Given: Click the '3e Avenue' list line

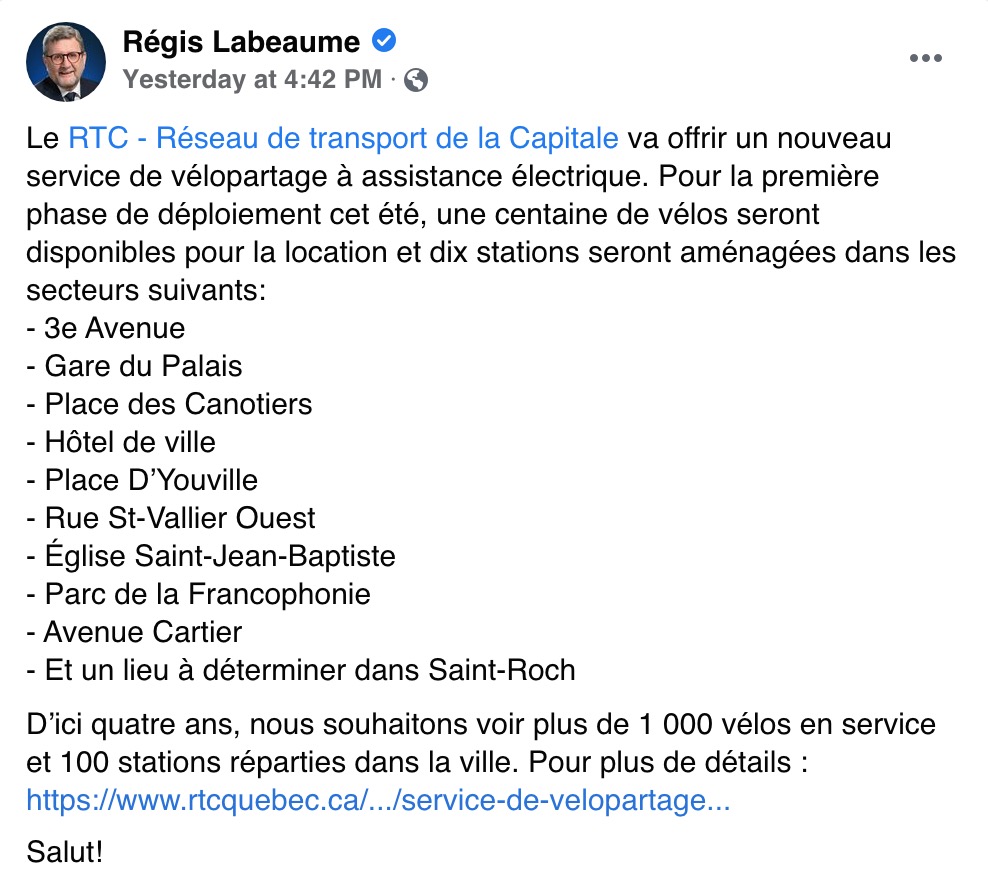Looking at the screenshot, I should tap(106, 328).
